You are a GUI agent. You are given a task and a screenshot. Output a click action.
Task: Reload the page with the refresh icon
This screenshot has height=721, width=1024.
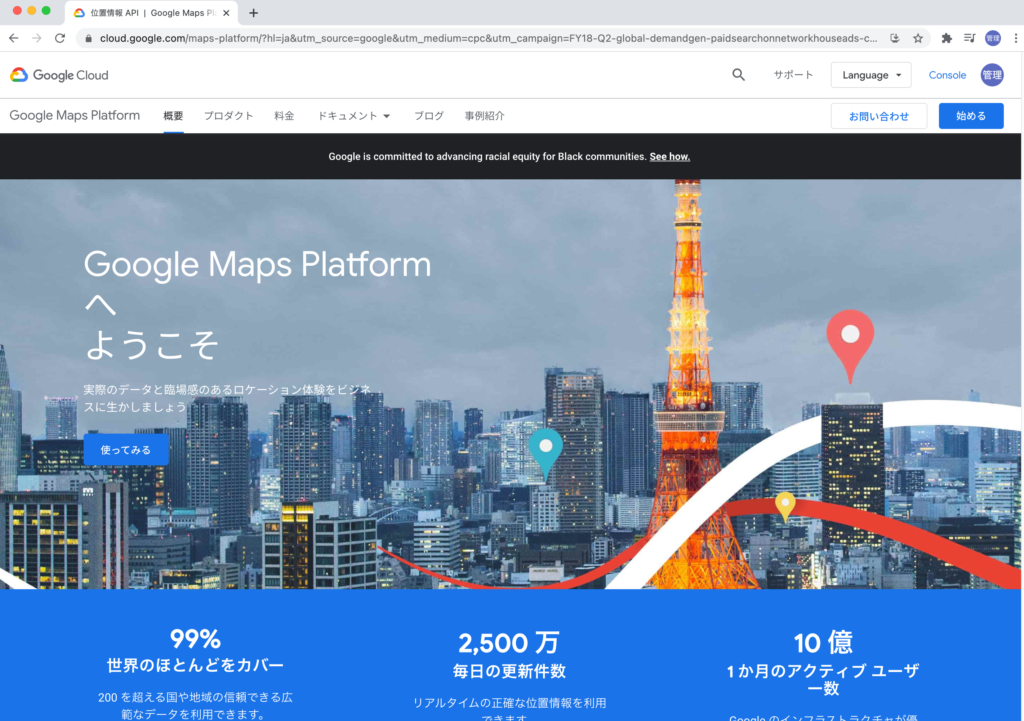[x=60, y=39]
